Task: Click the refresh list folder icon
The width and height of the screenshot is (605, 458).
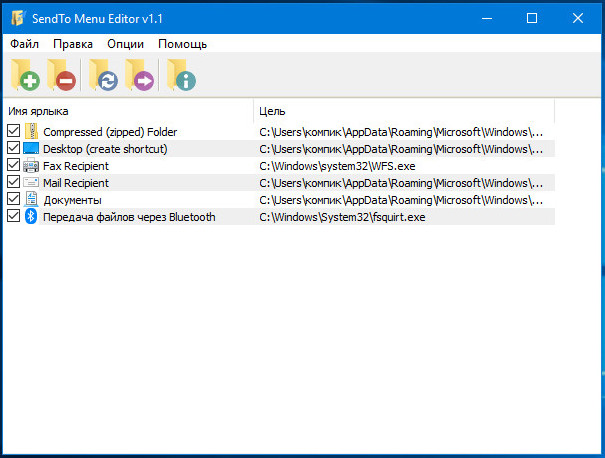Action: coord(103,75)
